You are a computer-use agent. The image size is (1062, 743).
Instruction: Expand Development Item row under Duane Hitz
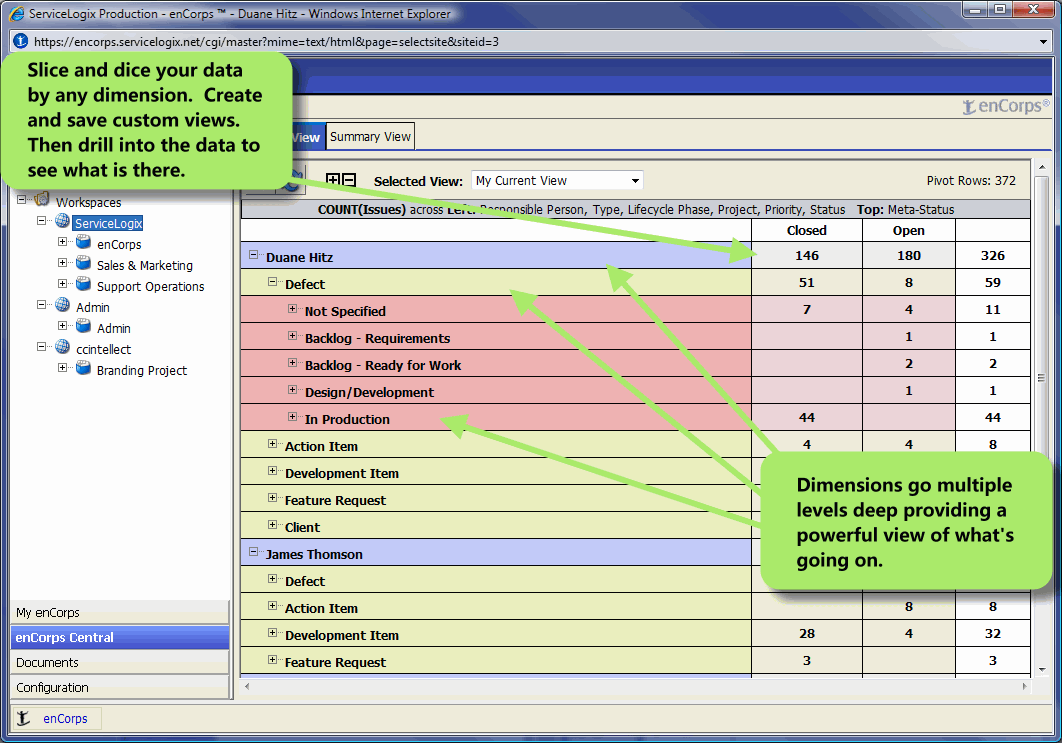click(x=272, y=471)
